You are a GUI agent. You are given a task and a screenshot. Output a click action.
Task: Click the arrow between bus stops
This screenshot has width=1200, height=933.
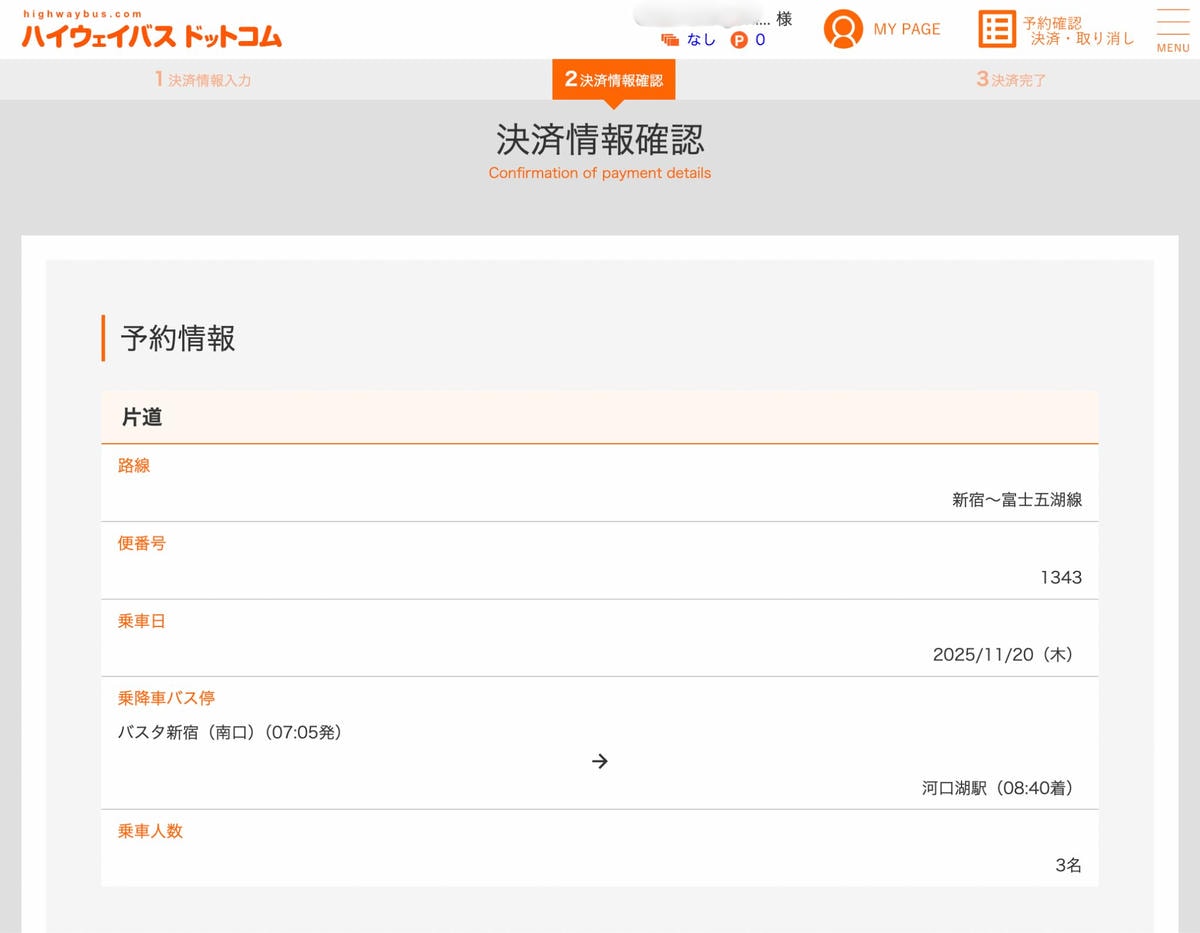(x=600, y=761)
